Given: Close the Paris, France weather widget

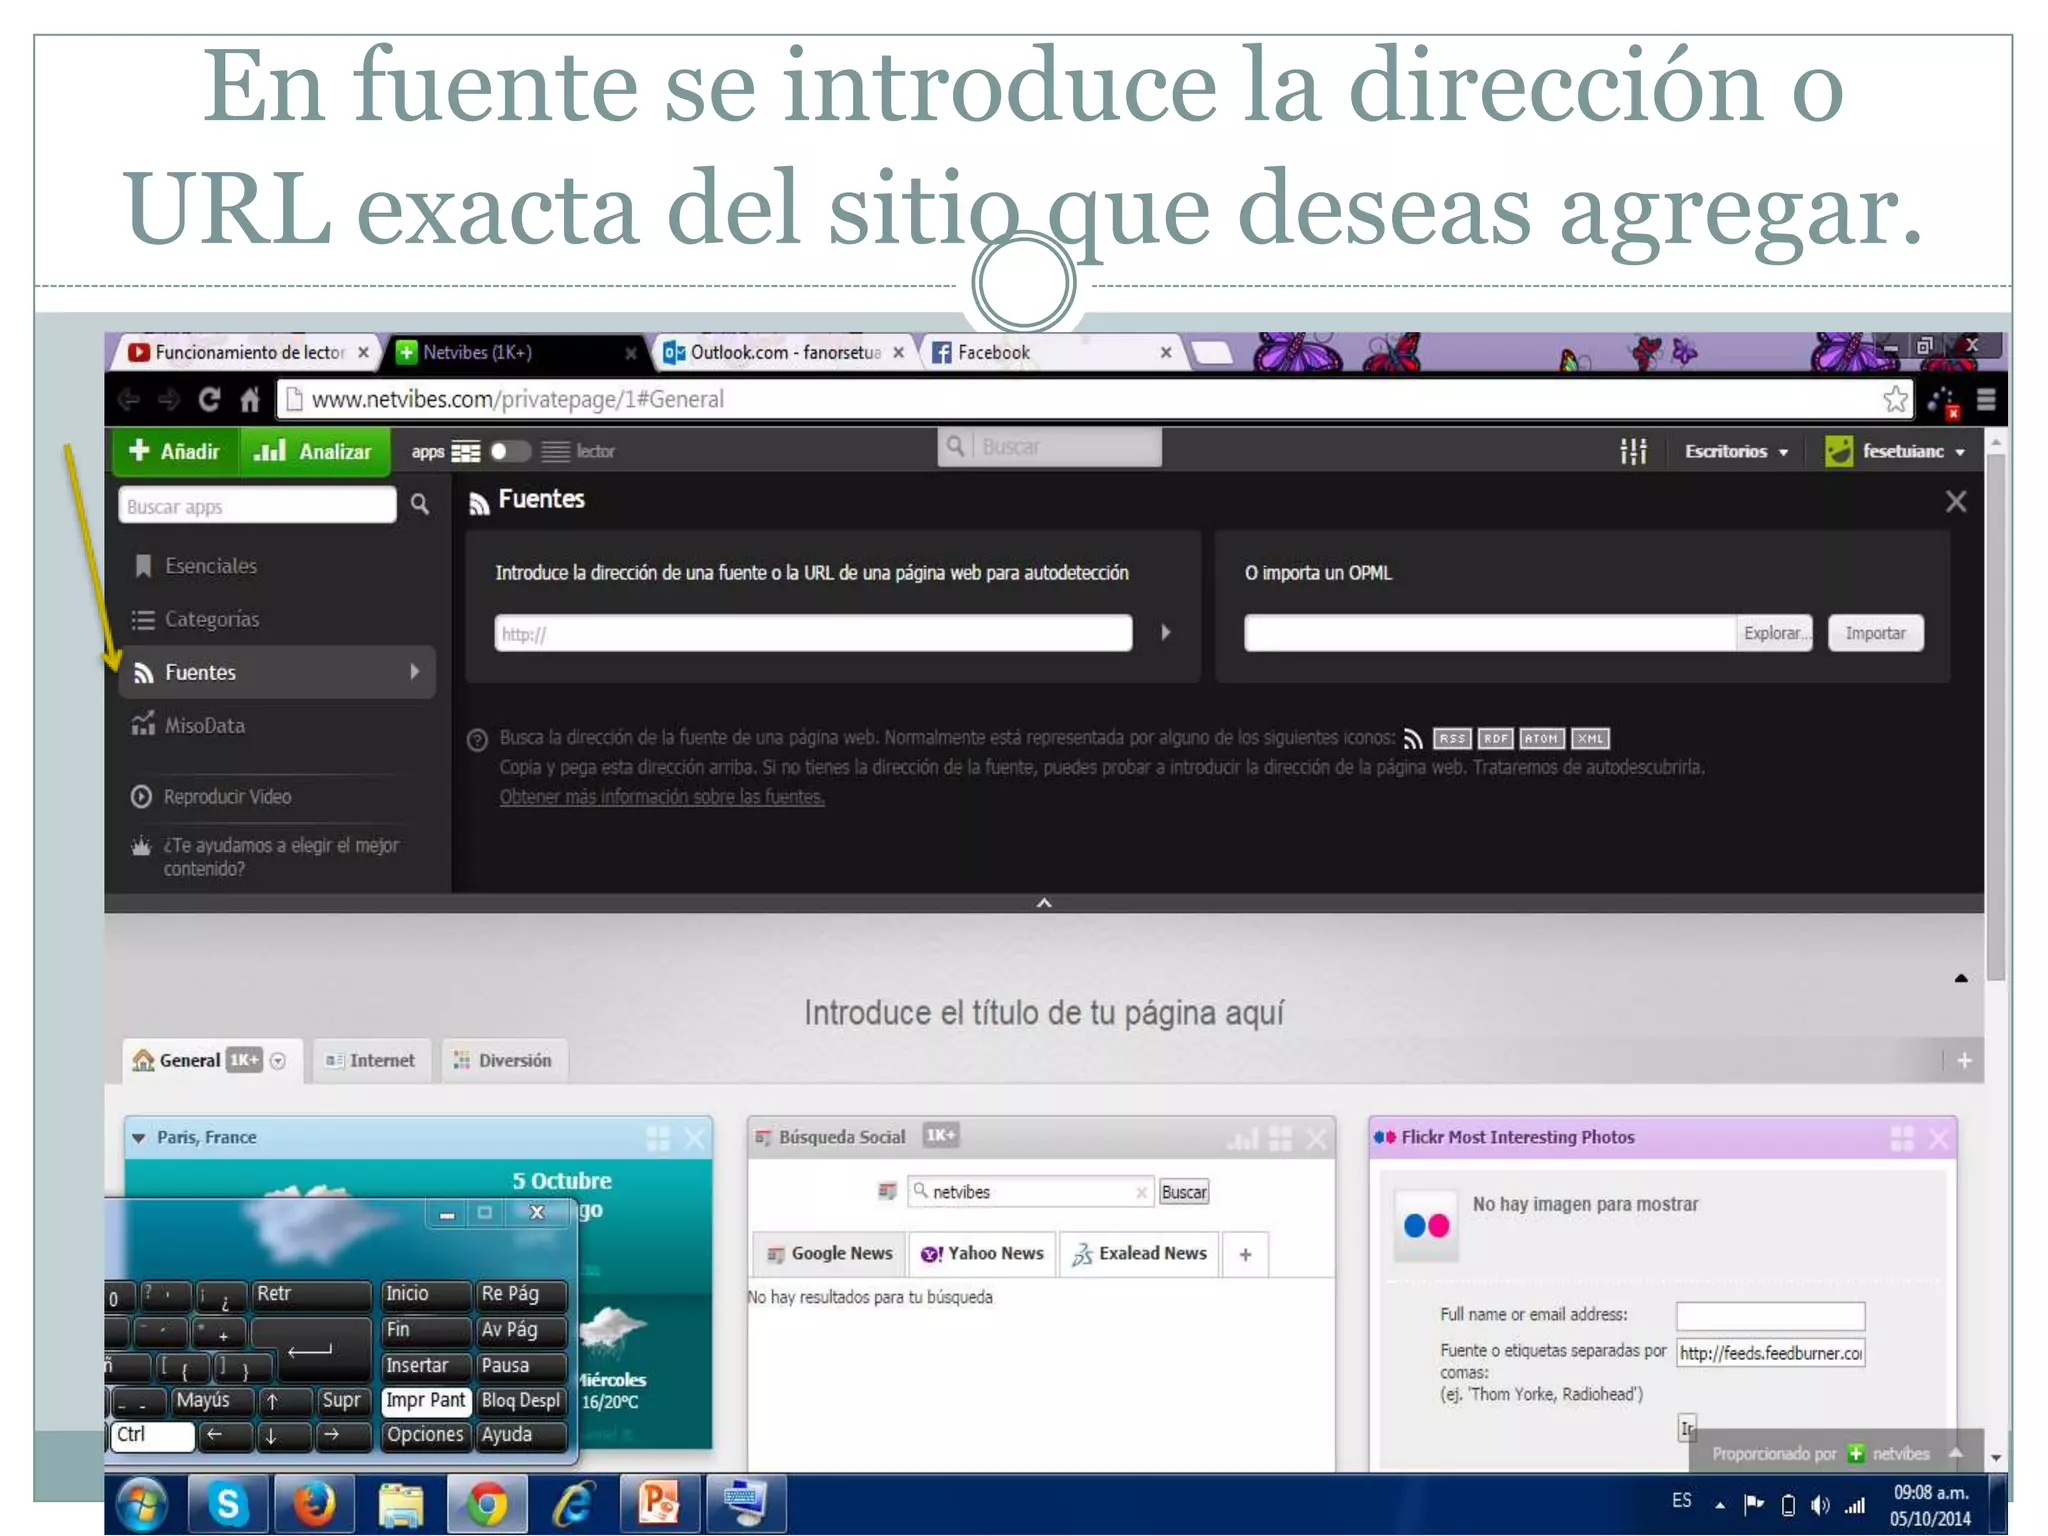Looking at the screenshot, I should pos(695,1138).
